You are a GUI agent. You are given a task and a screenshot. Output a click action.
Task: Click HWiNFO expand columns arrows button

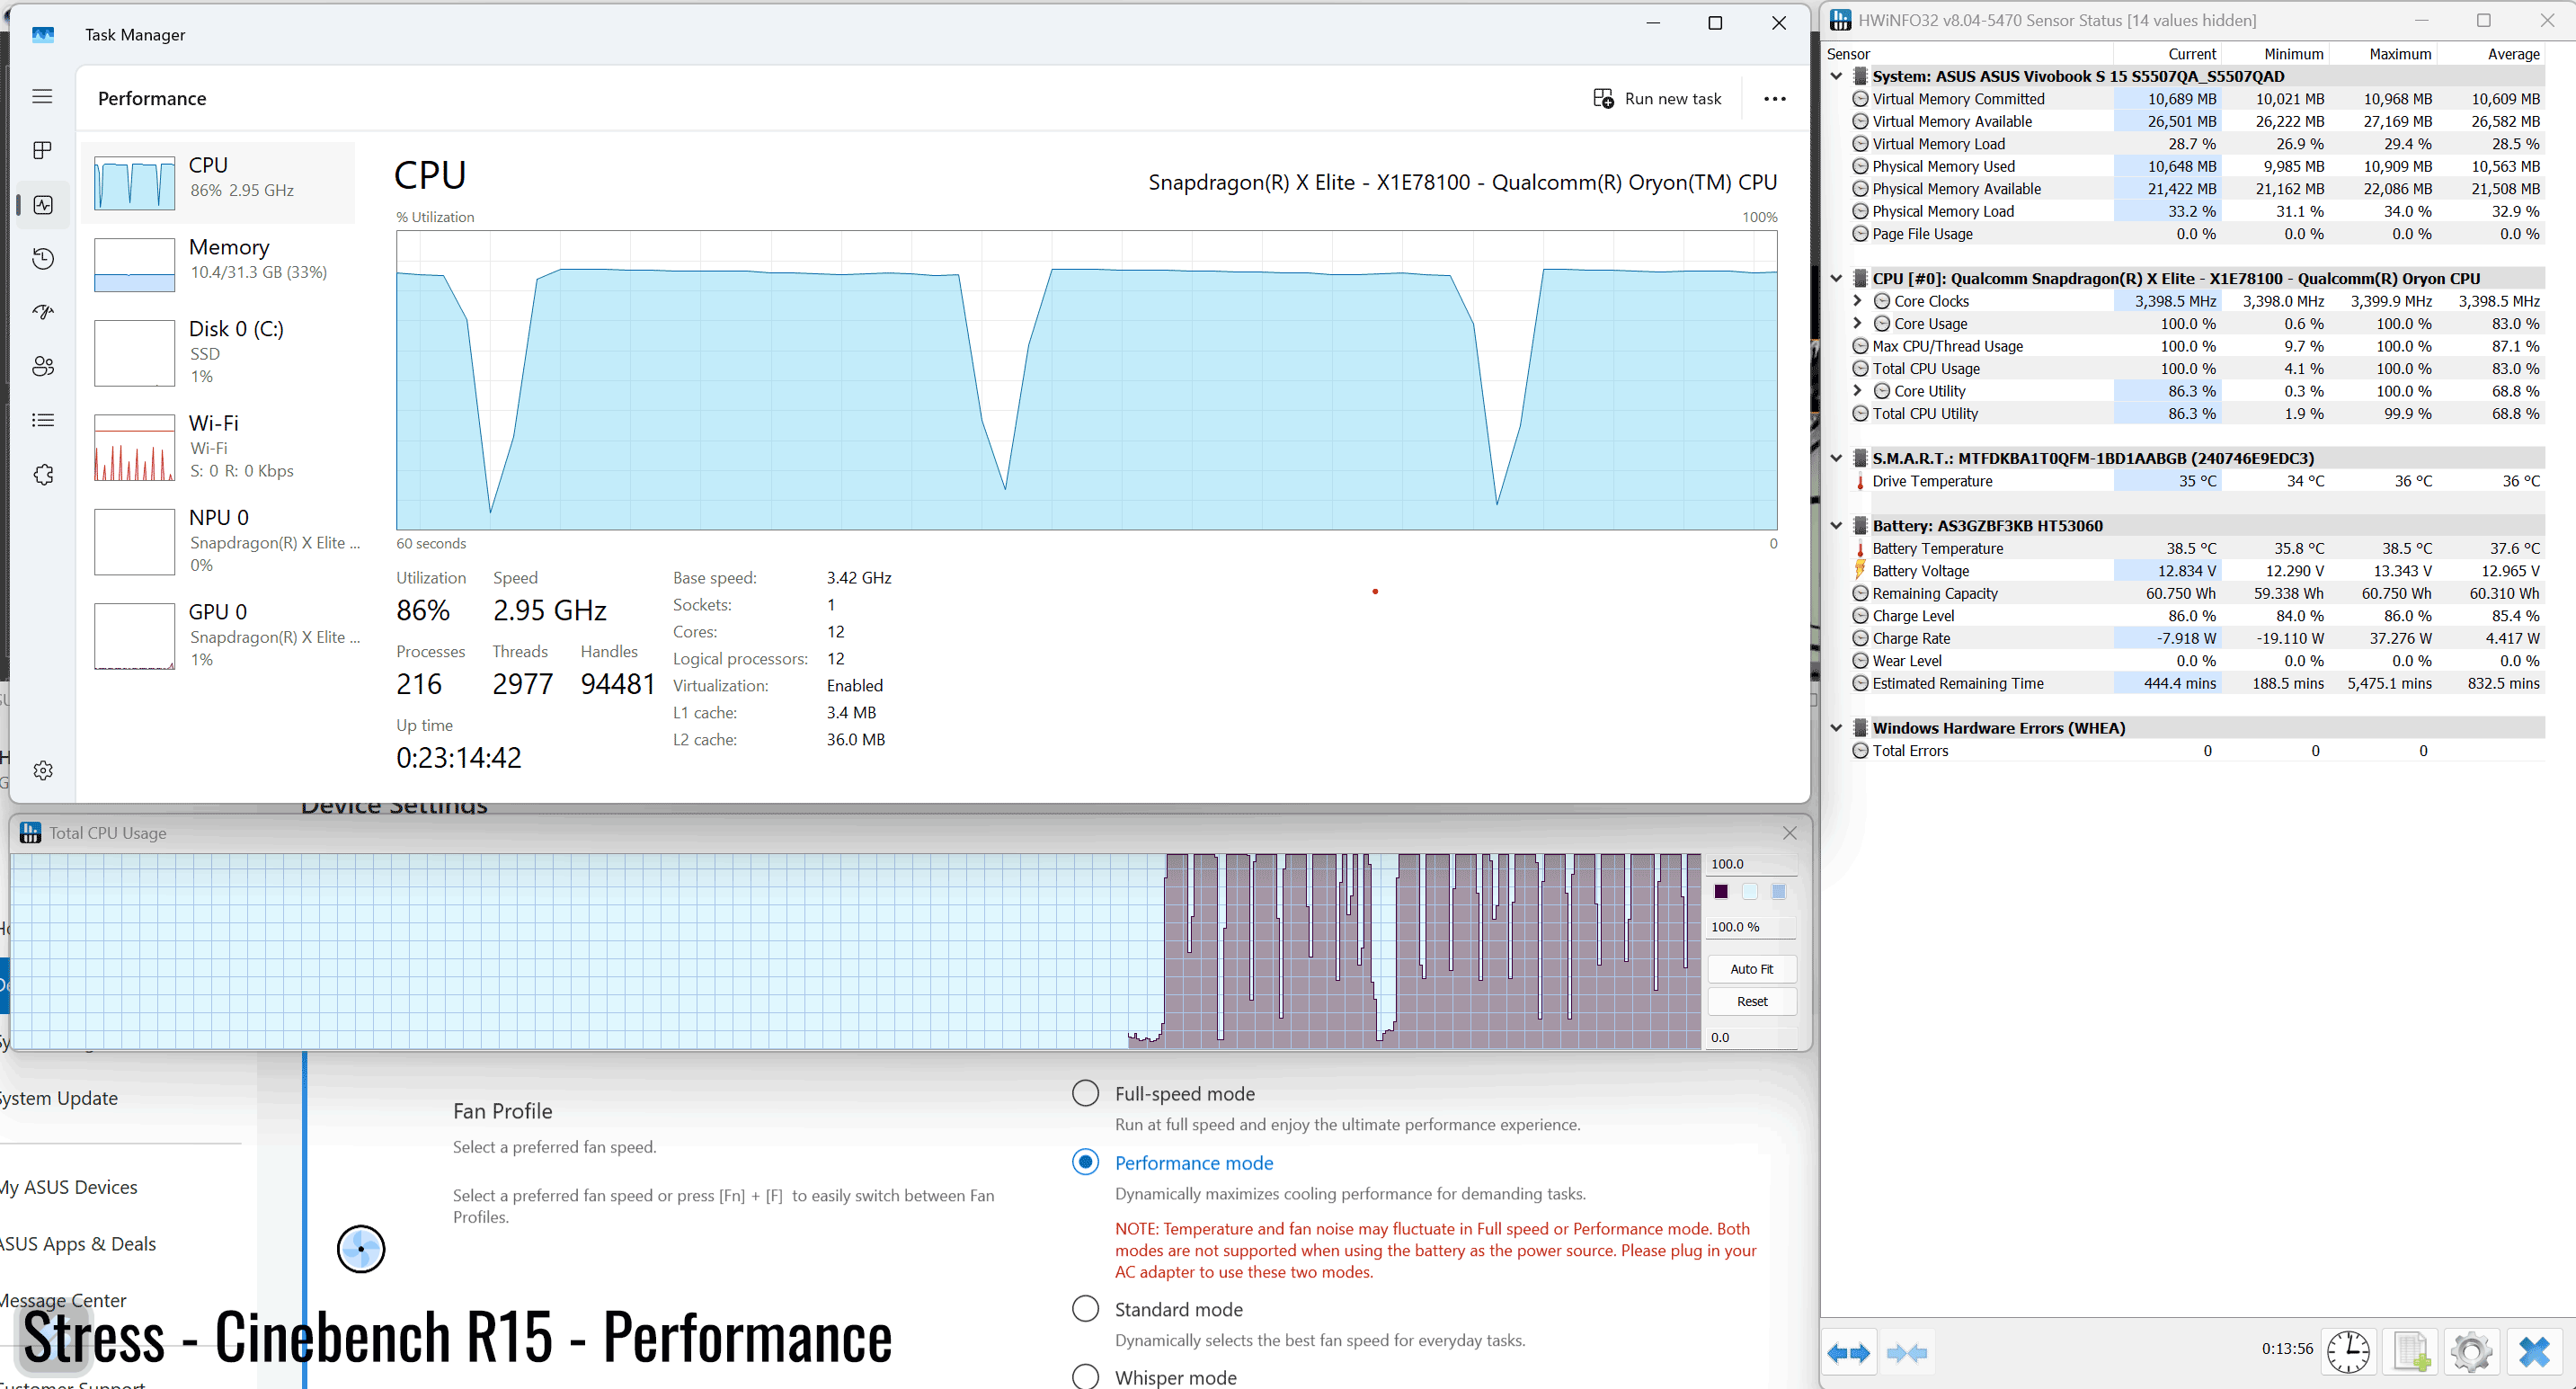(x=1848, y=1353)
